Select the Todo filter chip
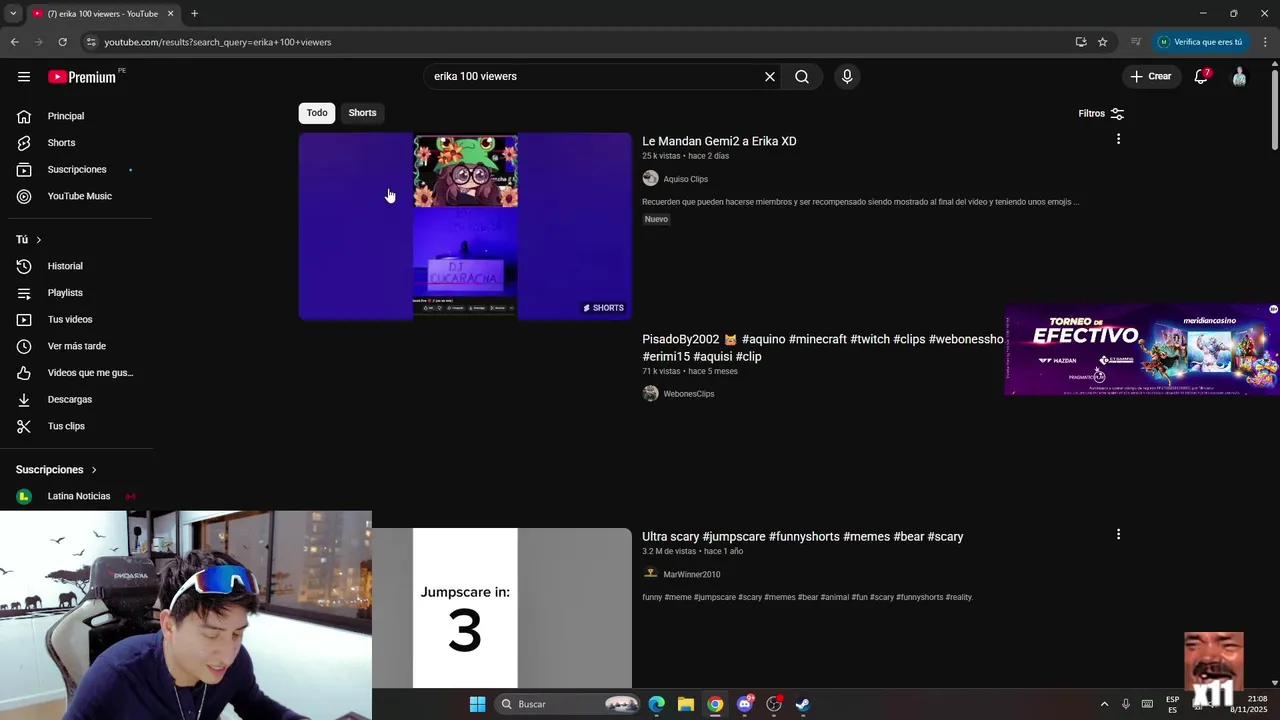 (x=317, y=113)
